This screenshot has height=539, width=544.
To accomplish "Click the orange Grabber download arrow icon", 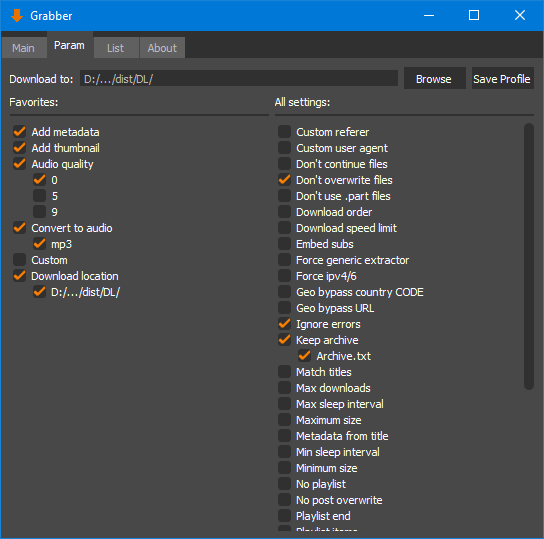I will [16, 16].
